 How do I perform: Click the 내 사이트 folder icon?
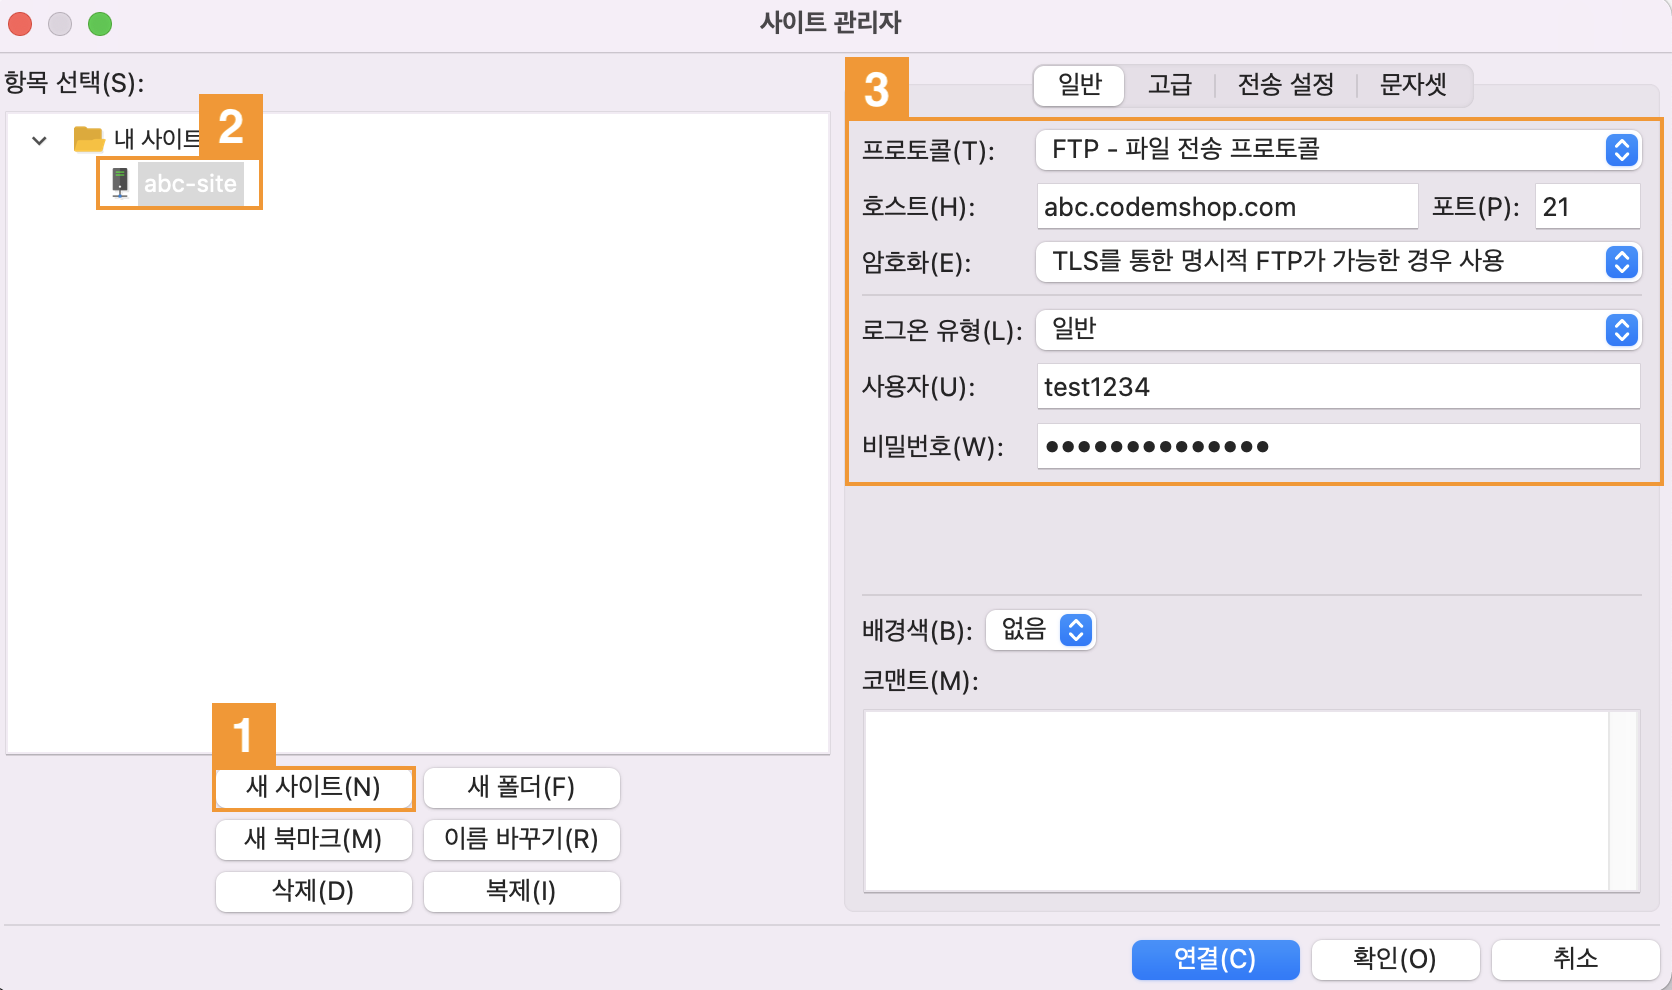89,139
